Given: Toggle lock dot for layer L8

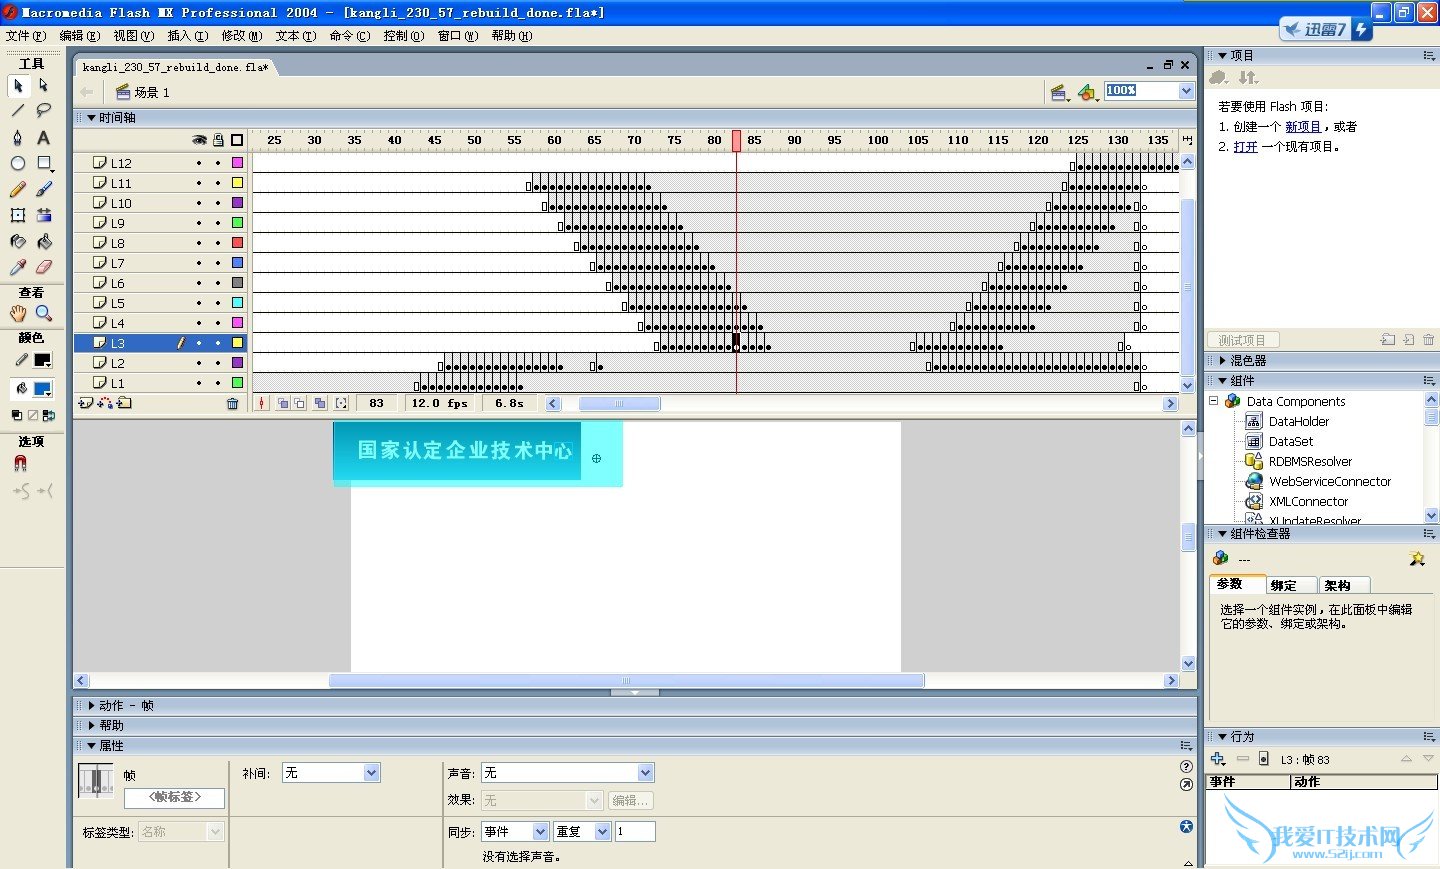Looking at the screenshot, I should (x=218, y=243).
